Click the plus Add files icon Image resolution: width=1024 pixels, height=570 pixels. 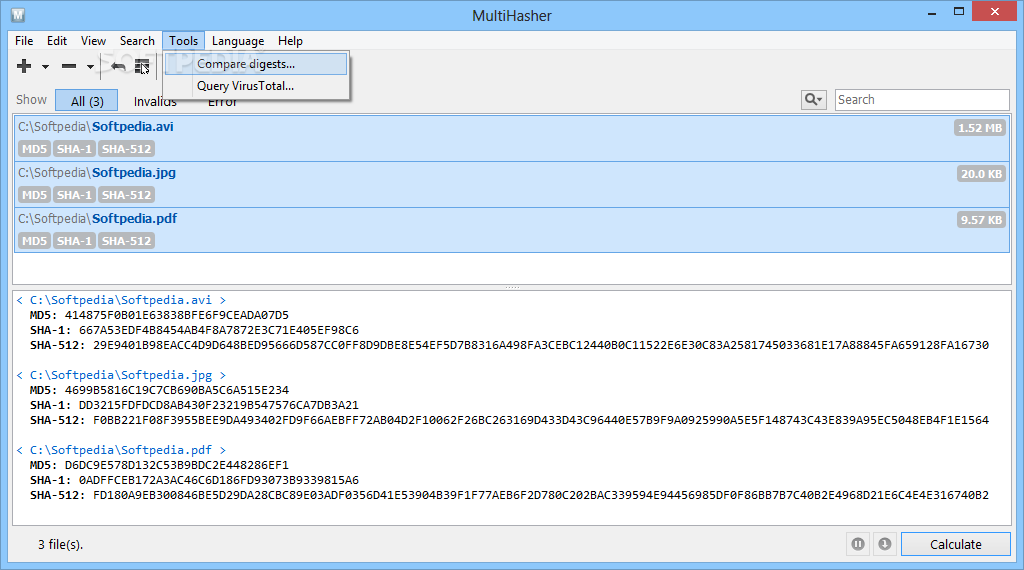24,66
